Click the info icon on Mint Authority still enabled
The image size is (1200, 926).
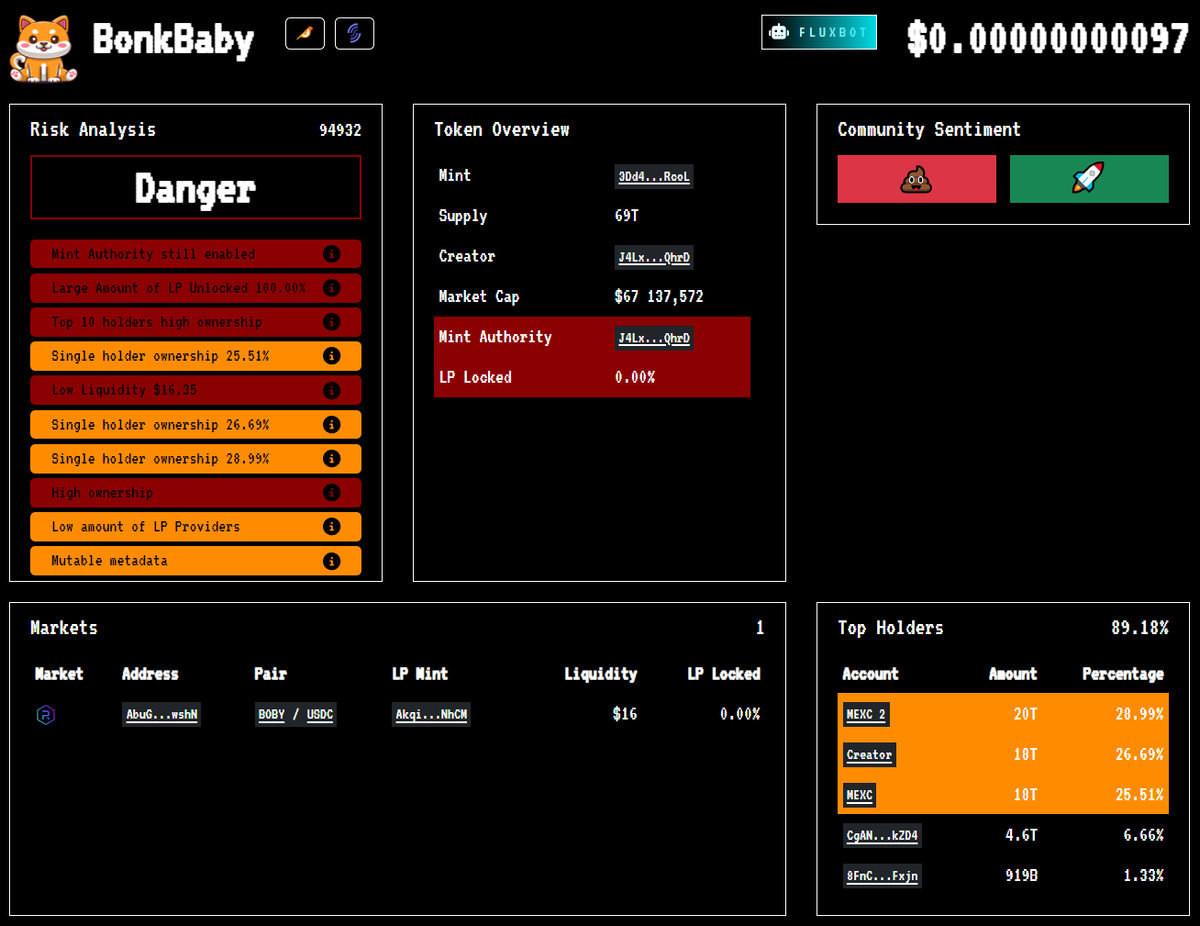331,254
